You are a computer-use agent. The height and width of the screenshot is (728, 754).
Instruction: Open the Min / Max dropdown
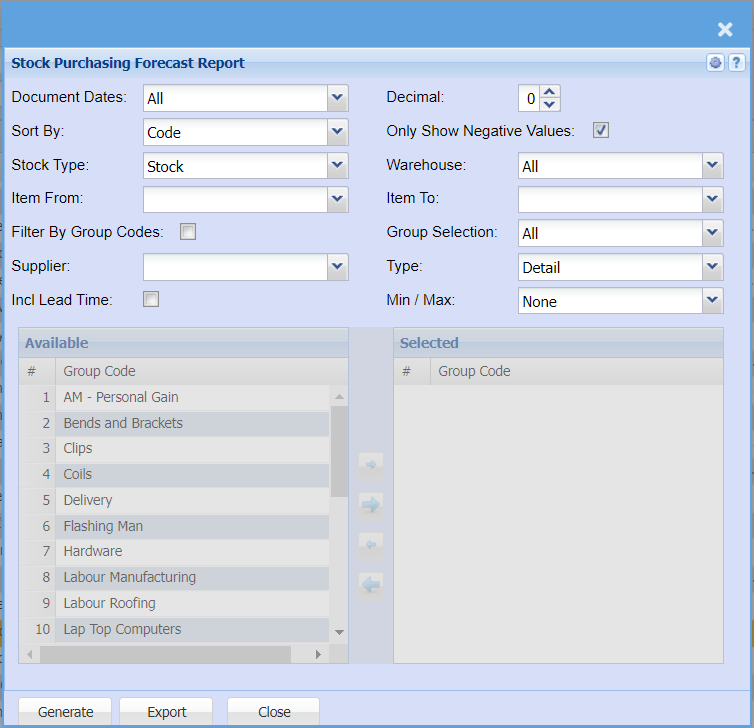click(712, 301)
